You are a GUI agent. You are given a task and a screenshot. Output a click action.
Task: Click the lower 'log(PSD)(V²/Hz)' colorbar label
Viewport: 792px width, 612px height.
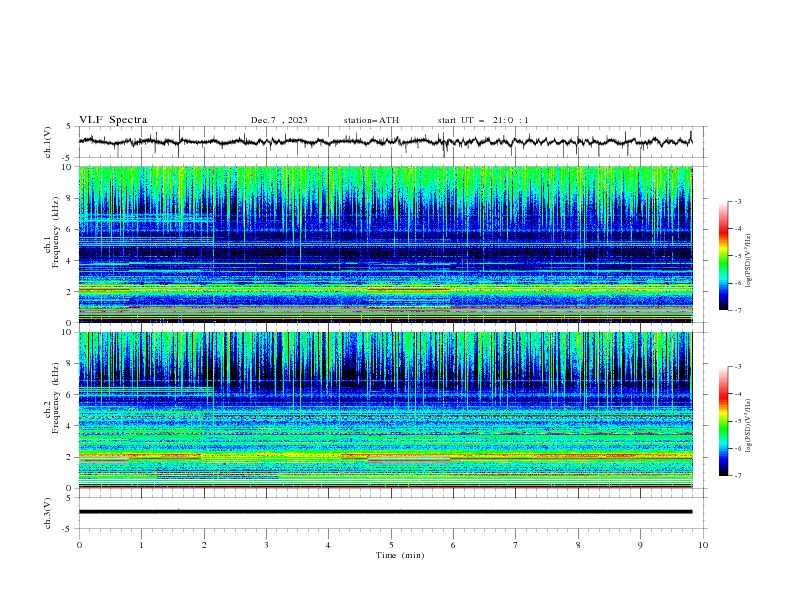[748, 425]
